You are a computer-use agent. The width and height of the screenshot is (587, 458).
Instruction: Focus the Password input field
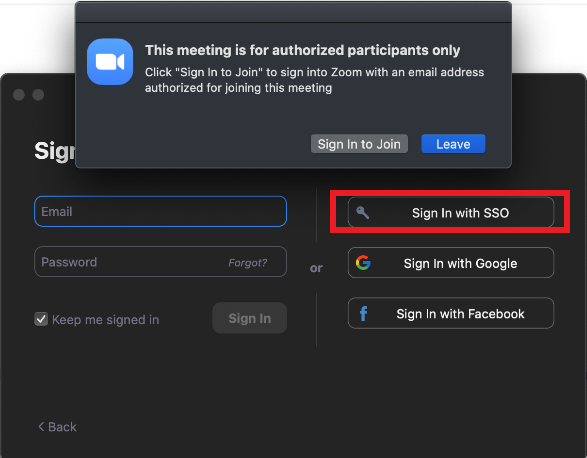click(x=160, y=261)
